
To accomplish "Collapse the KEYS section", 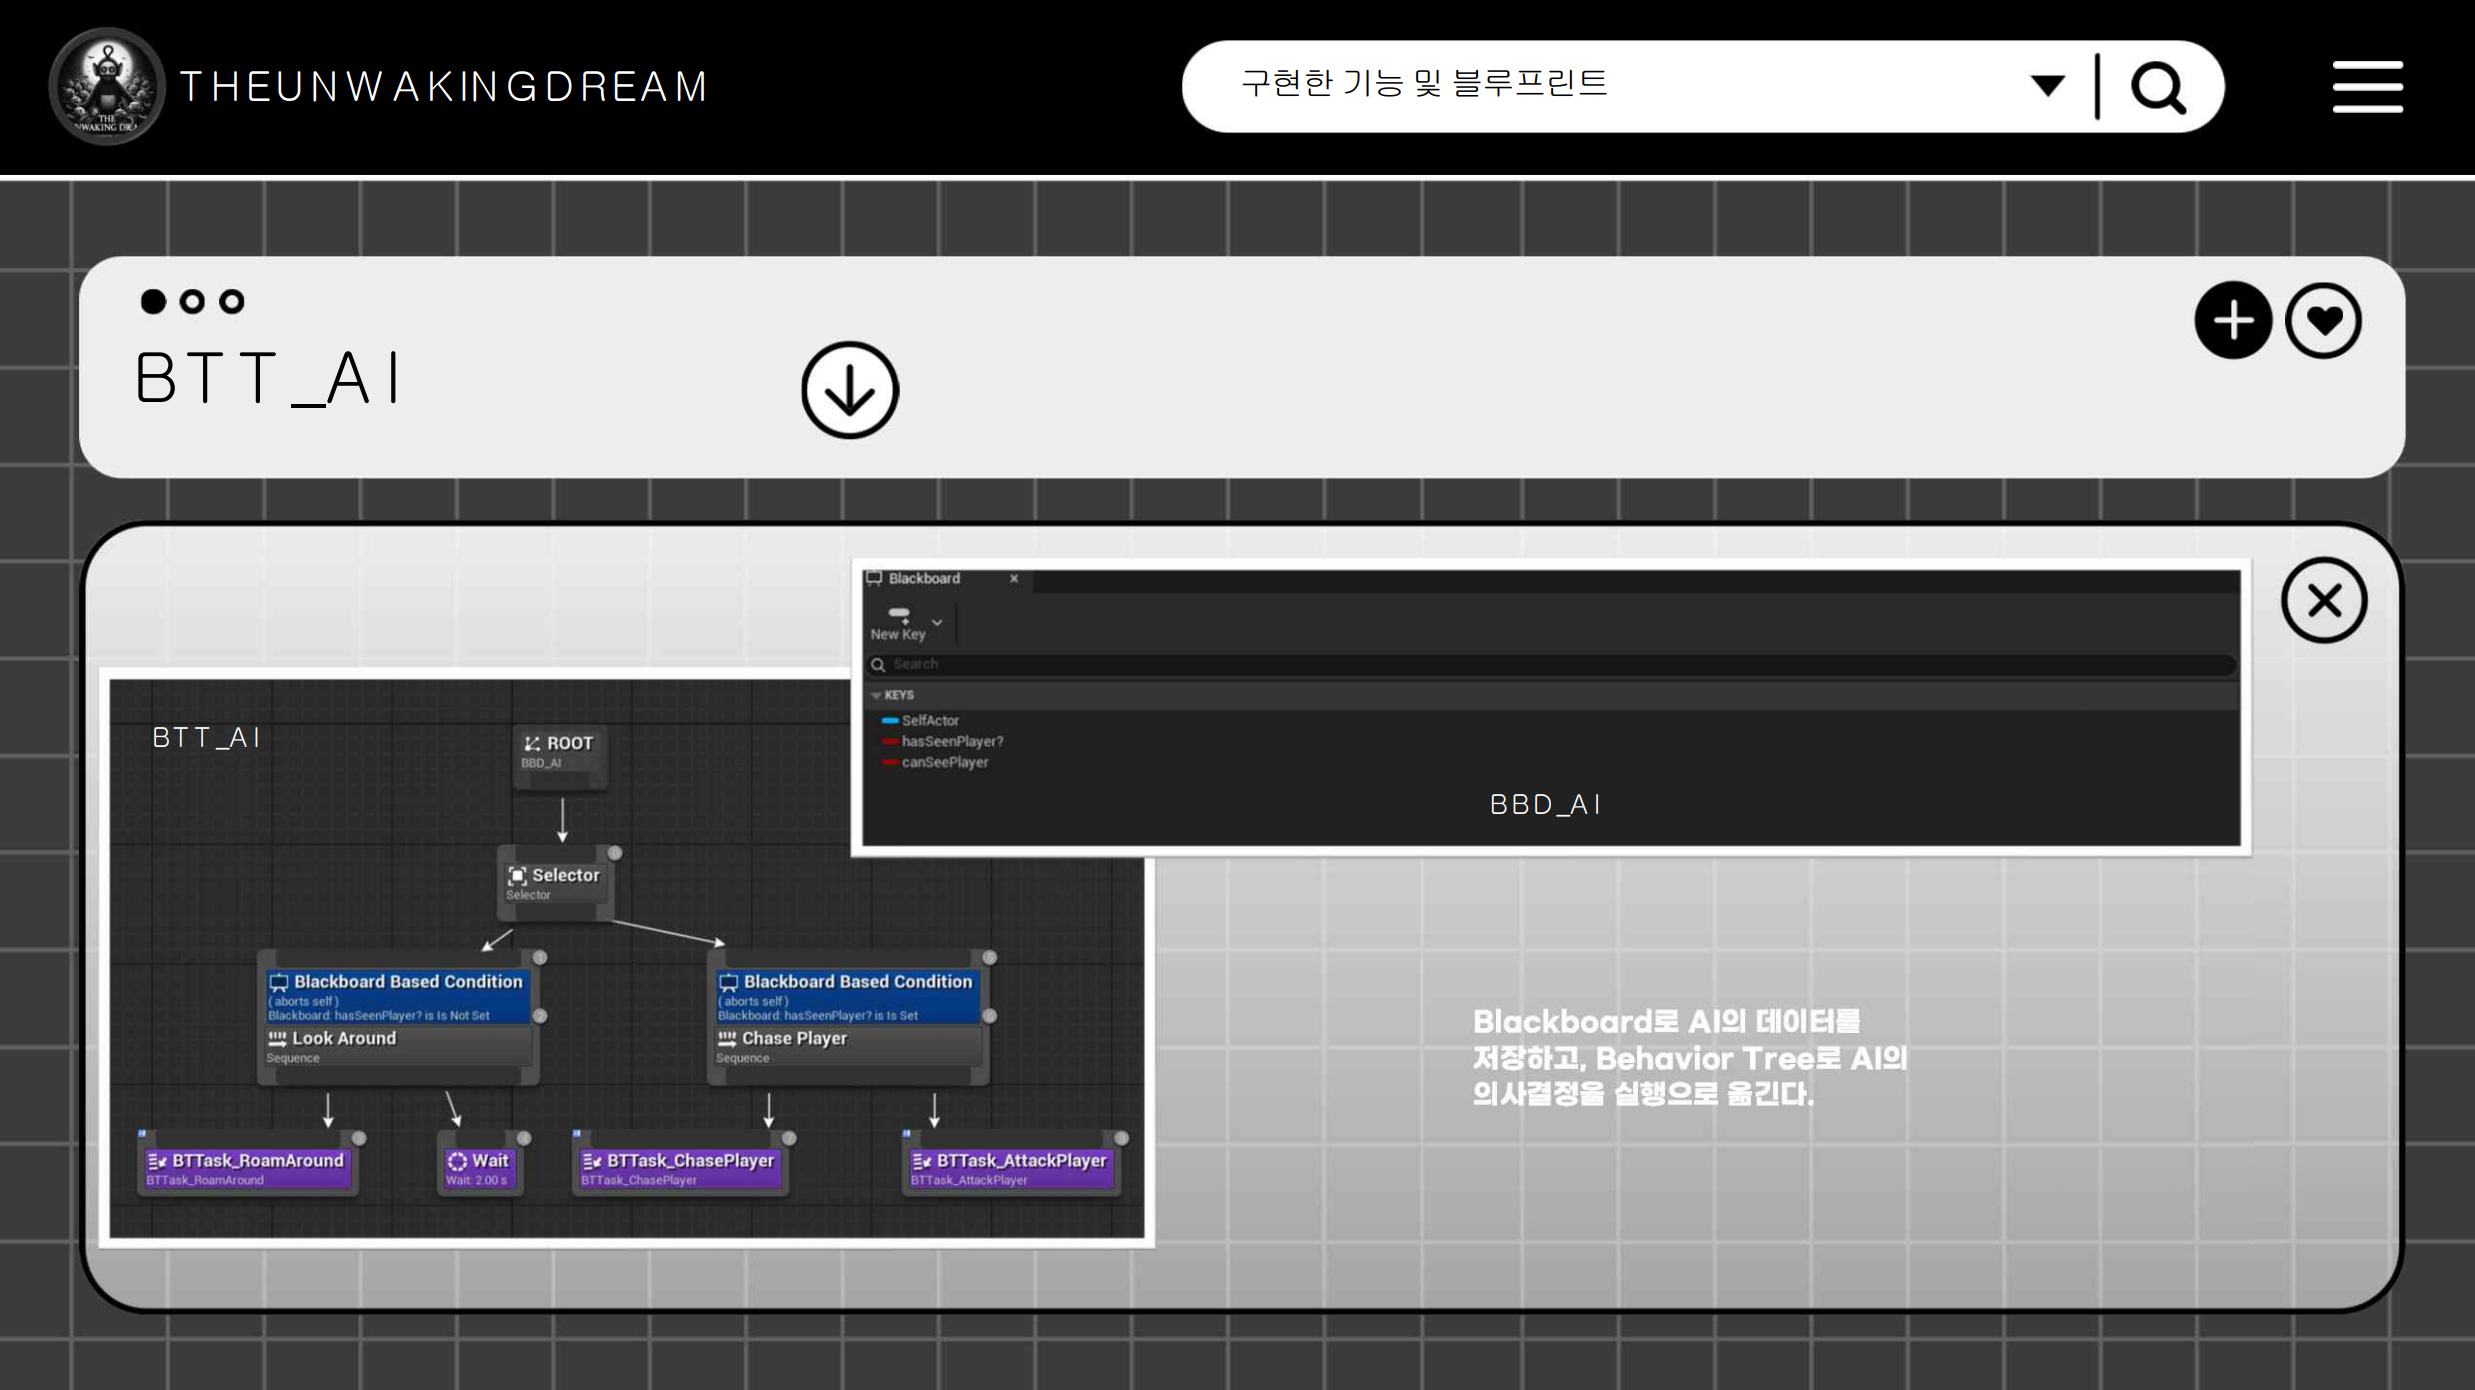I will tap(876, 695).
